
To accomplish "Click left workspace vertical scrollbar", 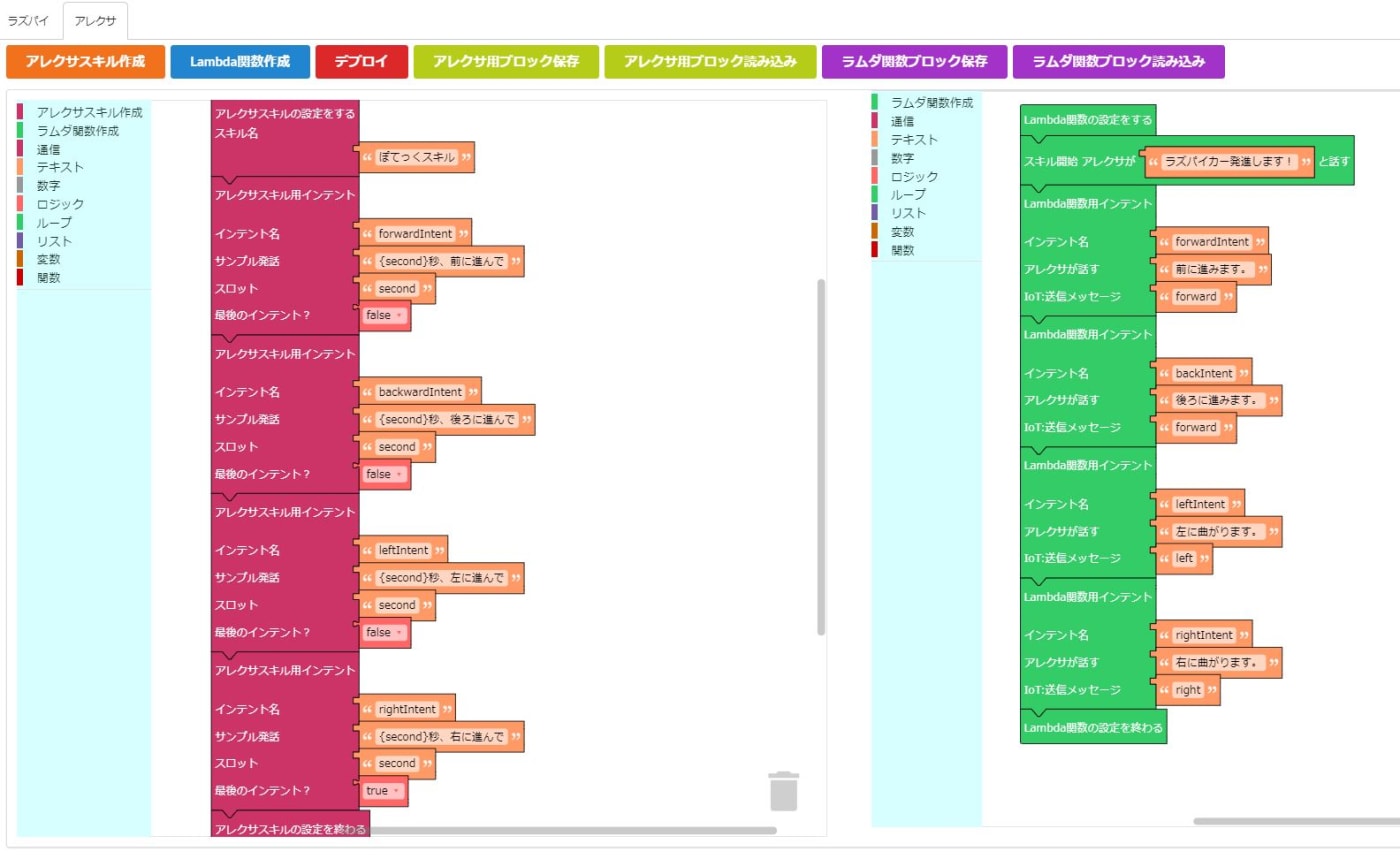I will (x=821, y=456).
